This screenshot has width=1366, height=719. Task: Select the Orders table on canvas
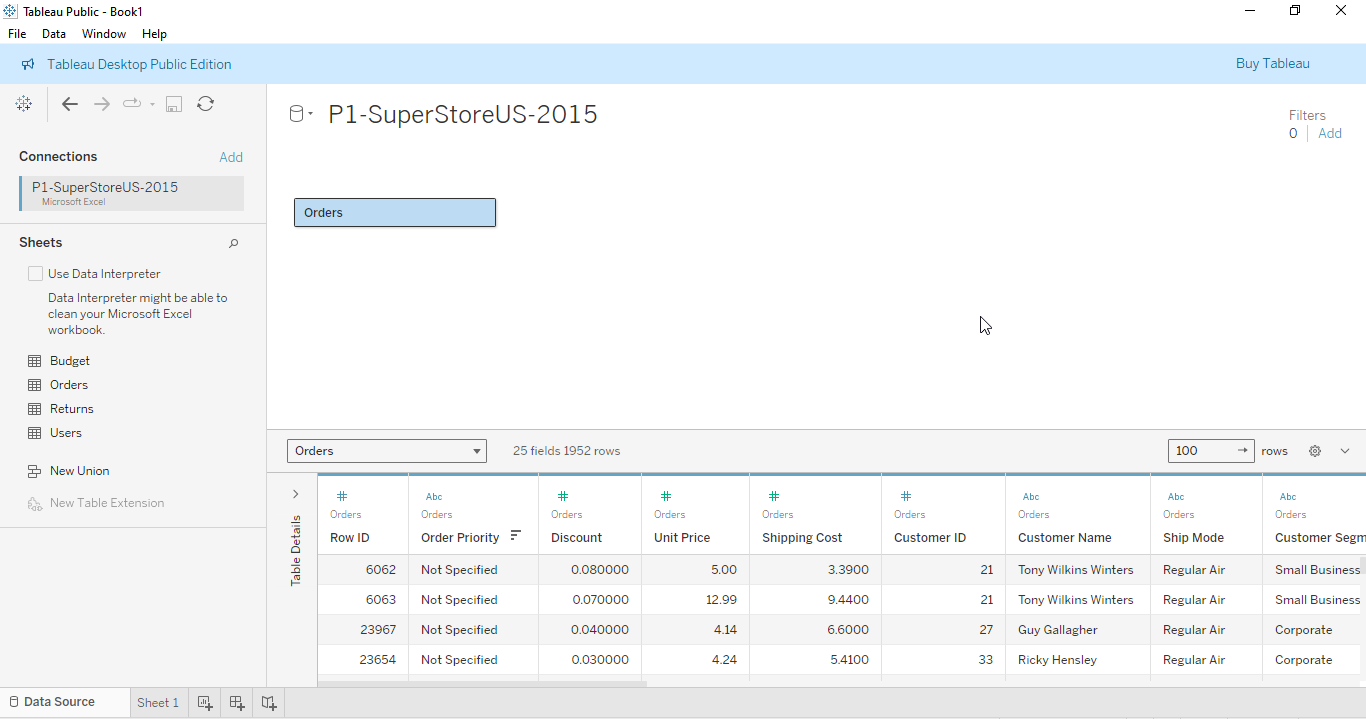click(395, 212)
